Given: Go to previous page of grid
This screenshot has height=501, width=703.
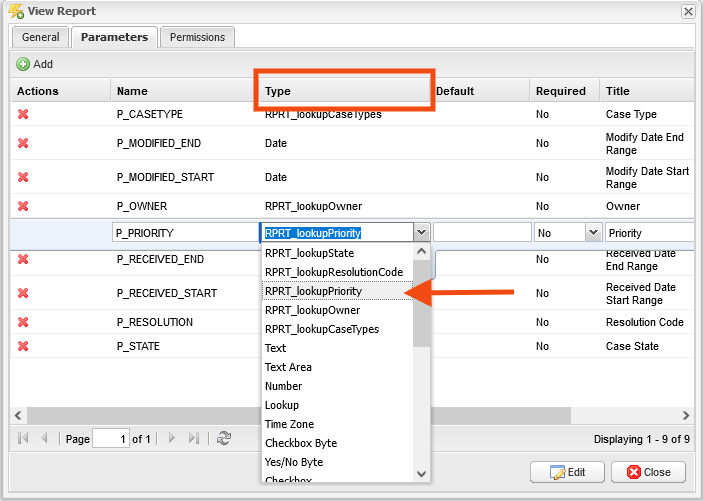Looking at the screenshot, I should point(44,438).
